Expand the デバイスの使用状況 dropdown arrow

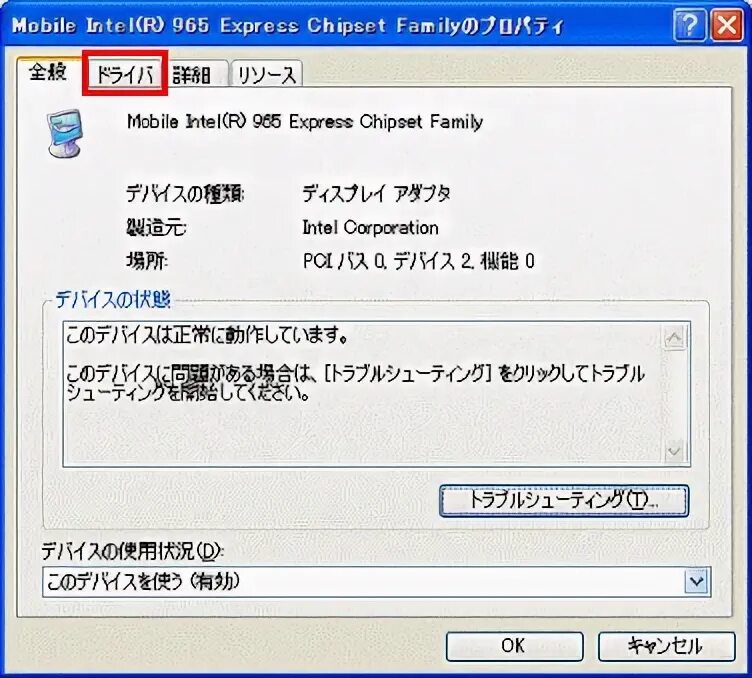696,582
